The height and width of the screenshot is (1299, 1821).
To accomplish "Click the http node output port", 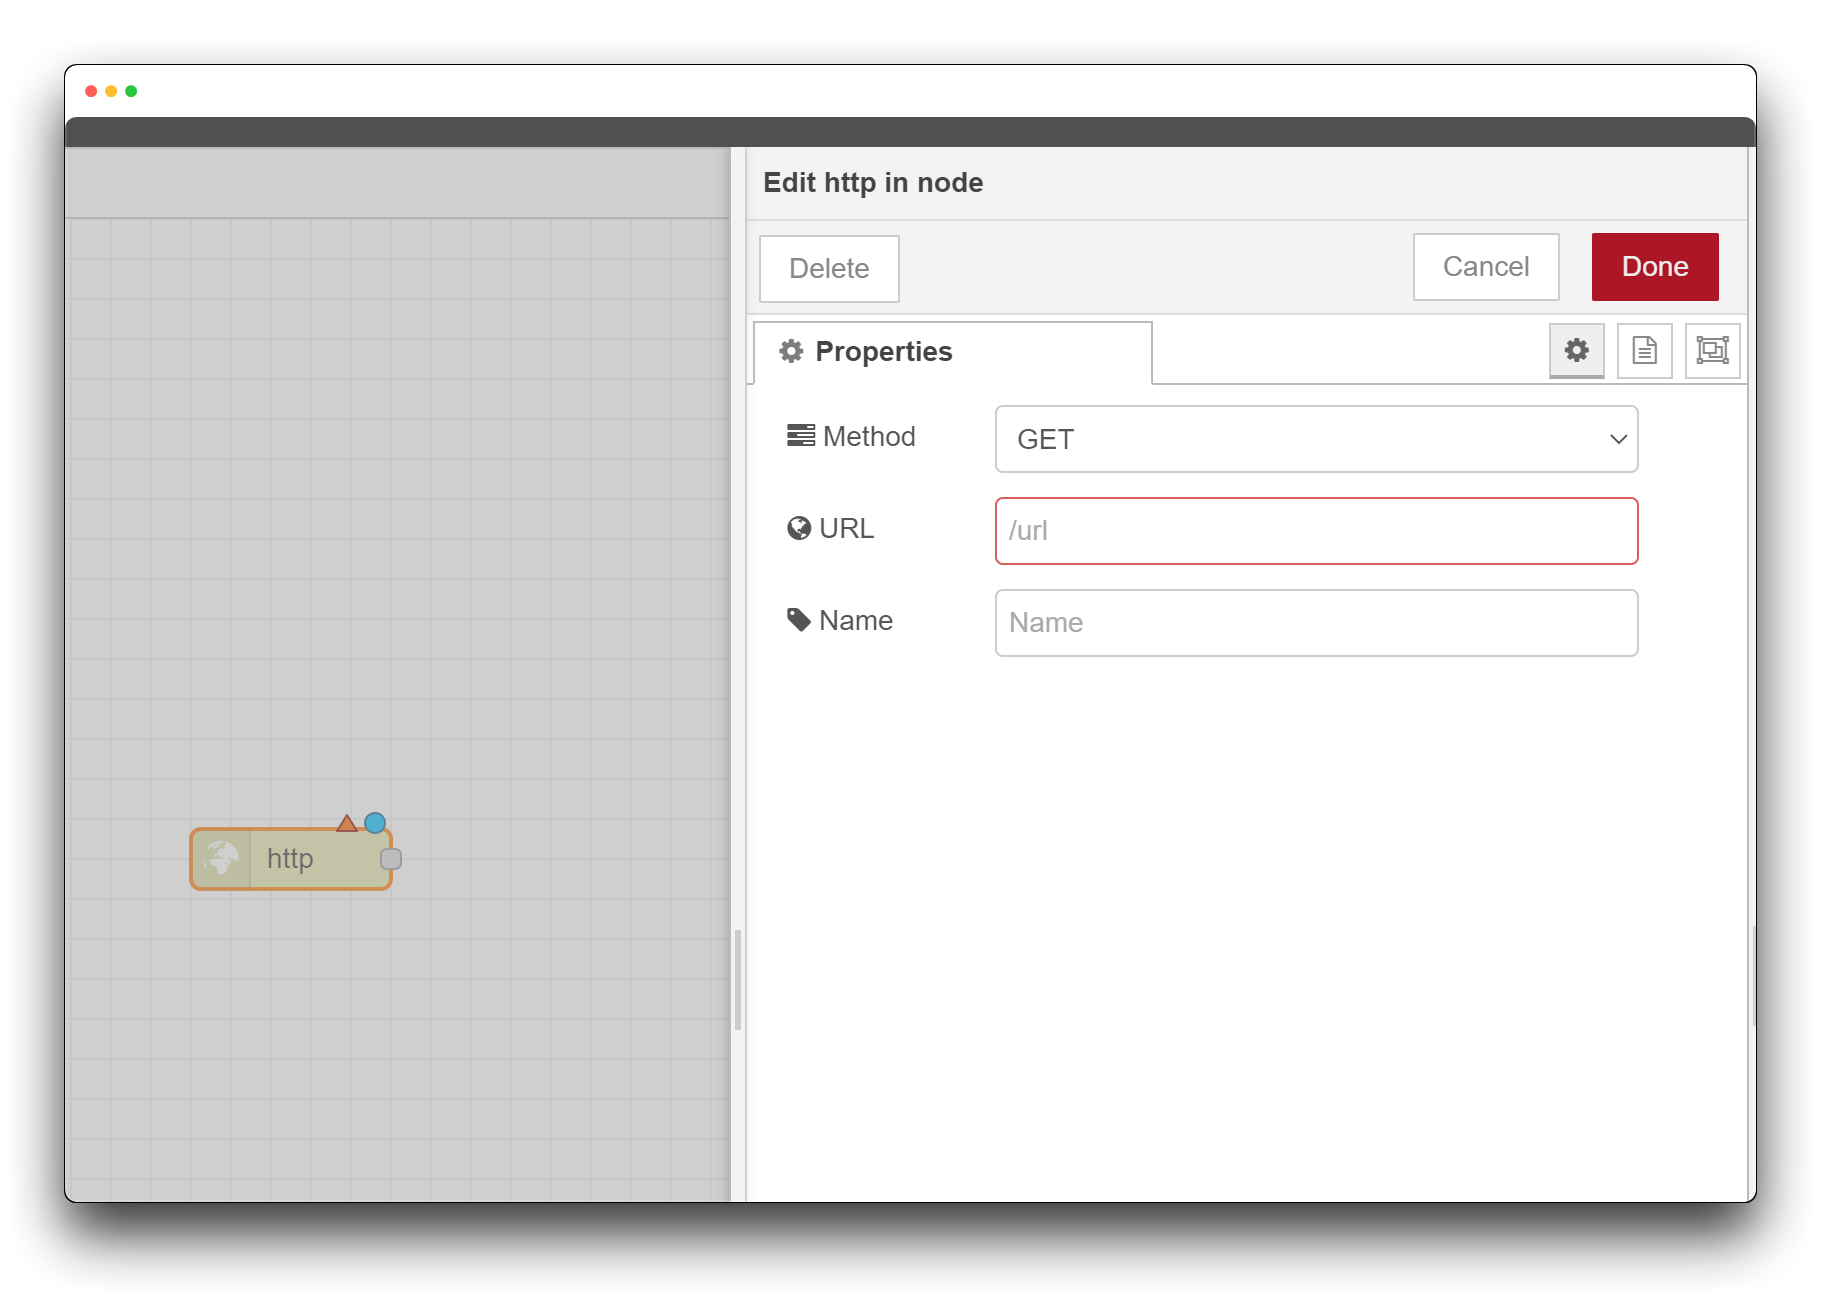I will 391,859.
